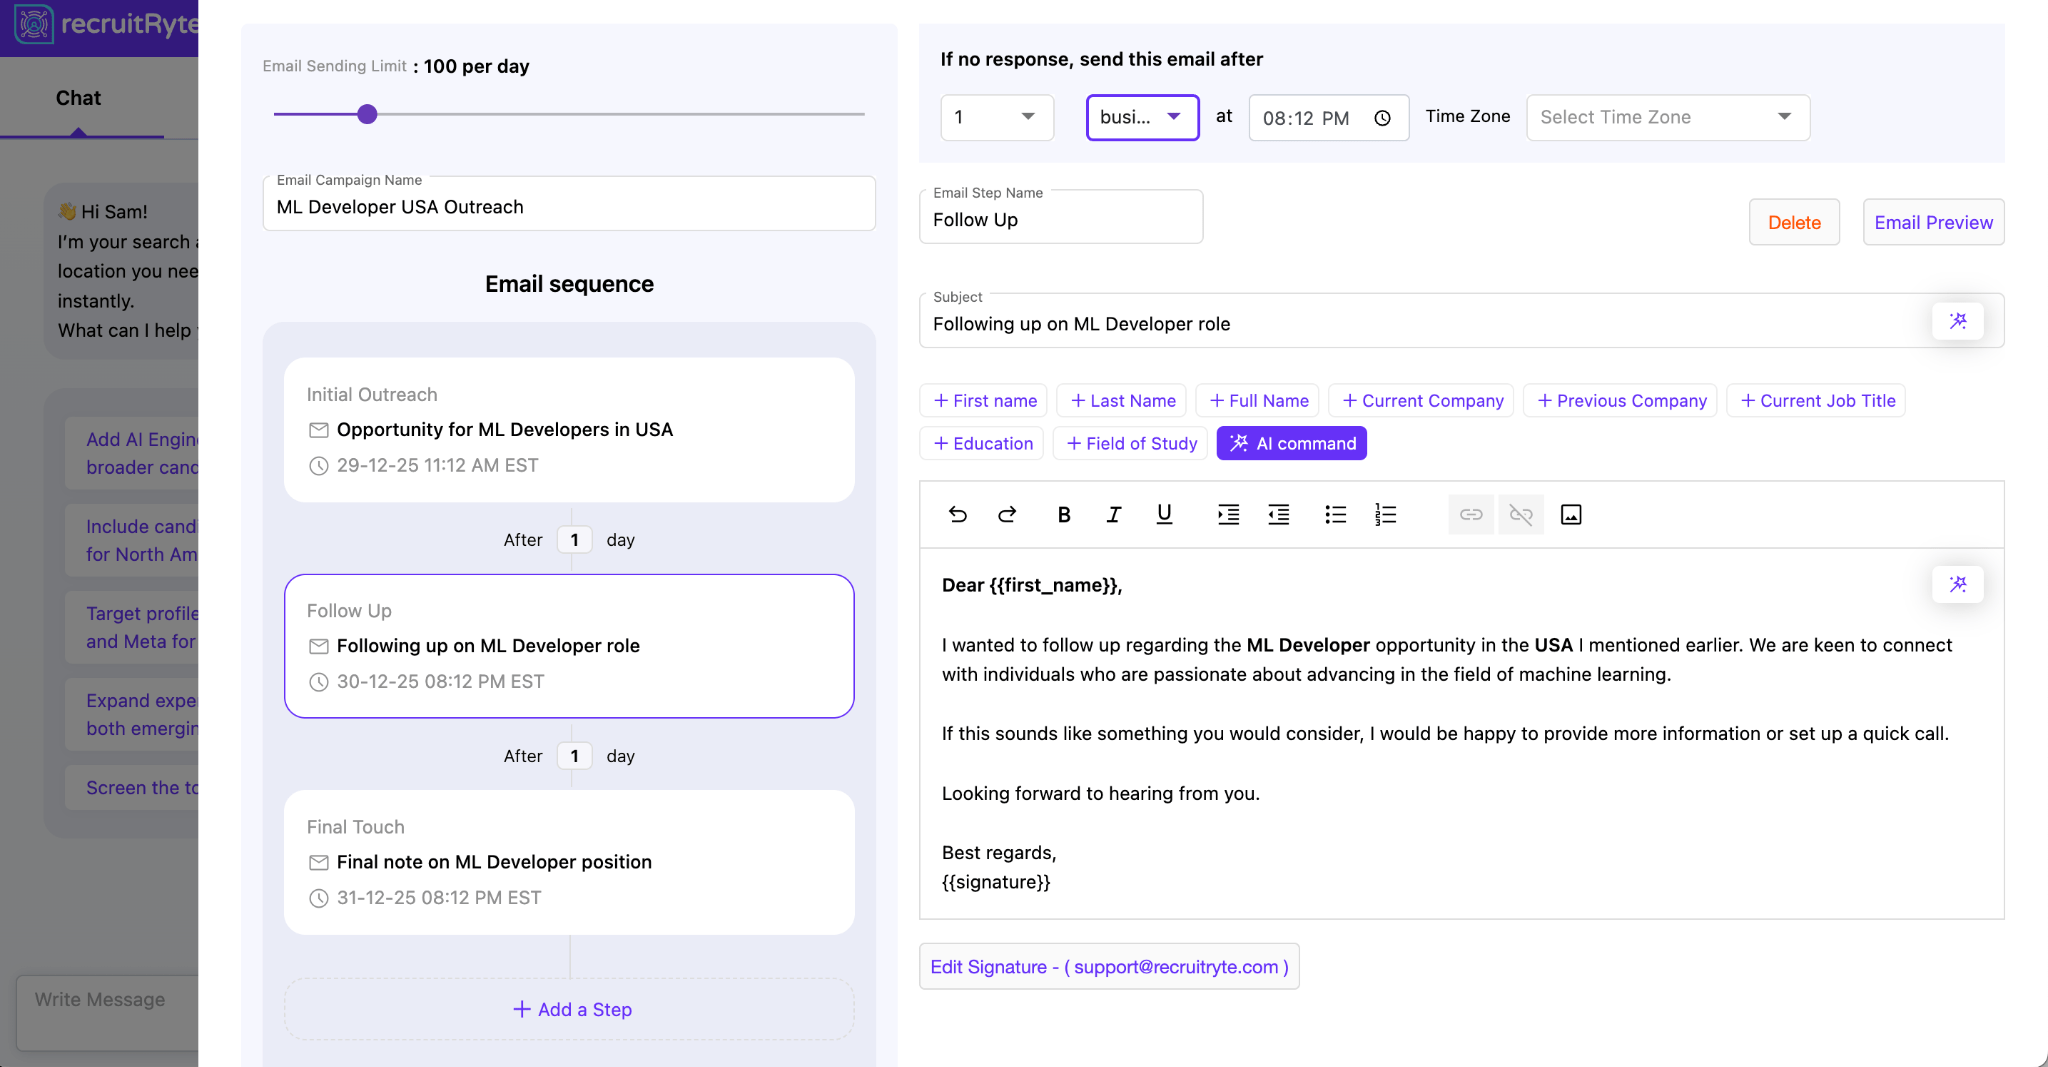Underline selected text in the editor
Screen dimensions: 2048x1067
click(x=1163, y=514)
